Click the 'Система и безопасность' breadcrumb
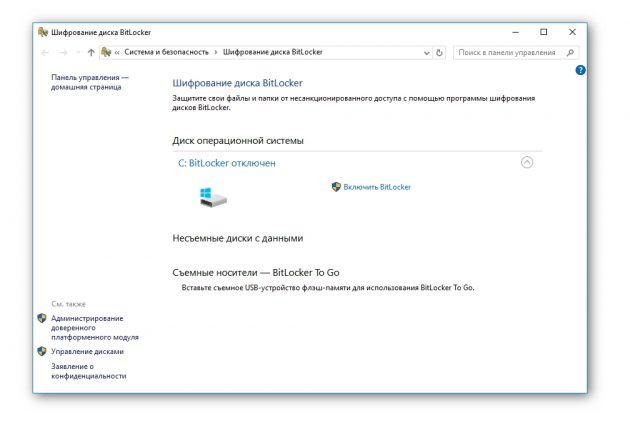The image size is (630, 446). 166,52
